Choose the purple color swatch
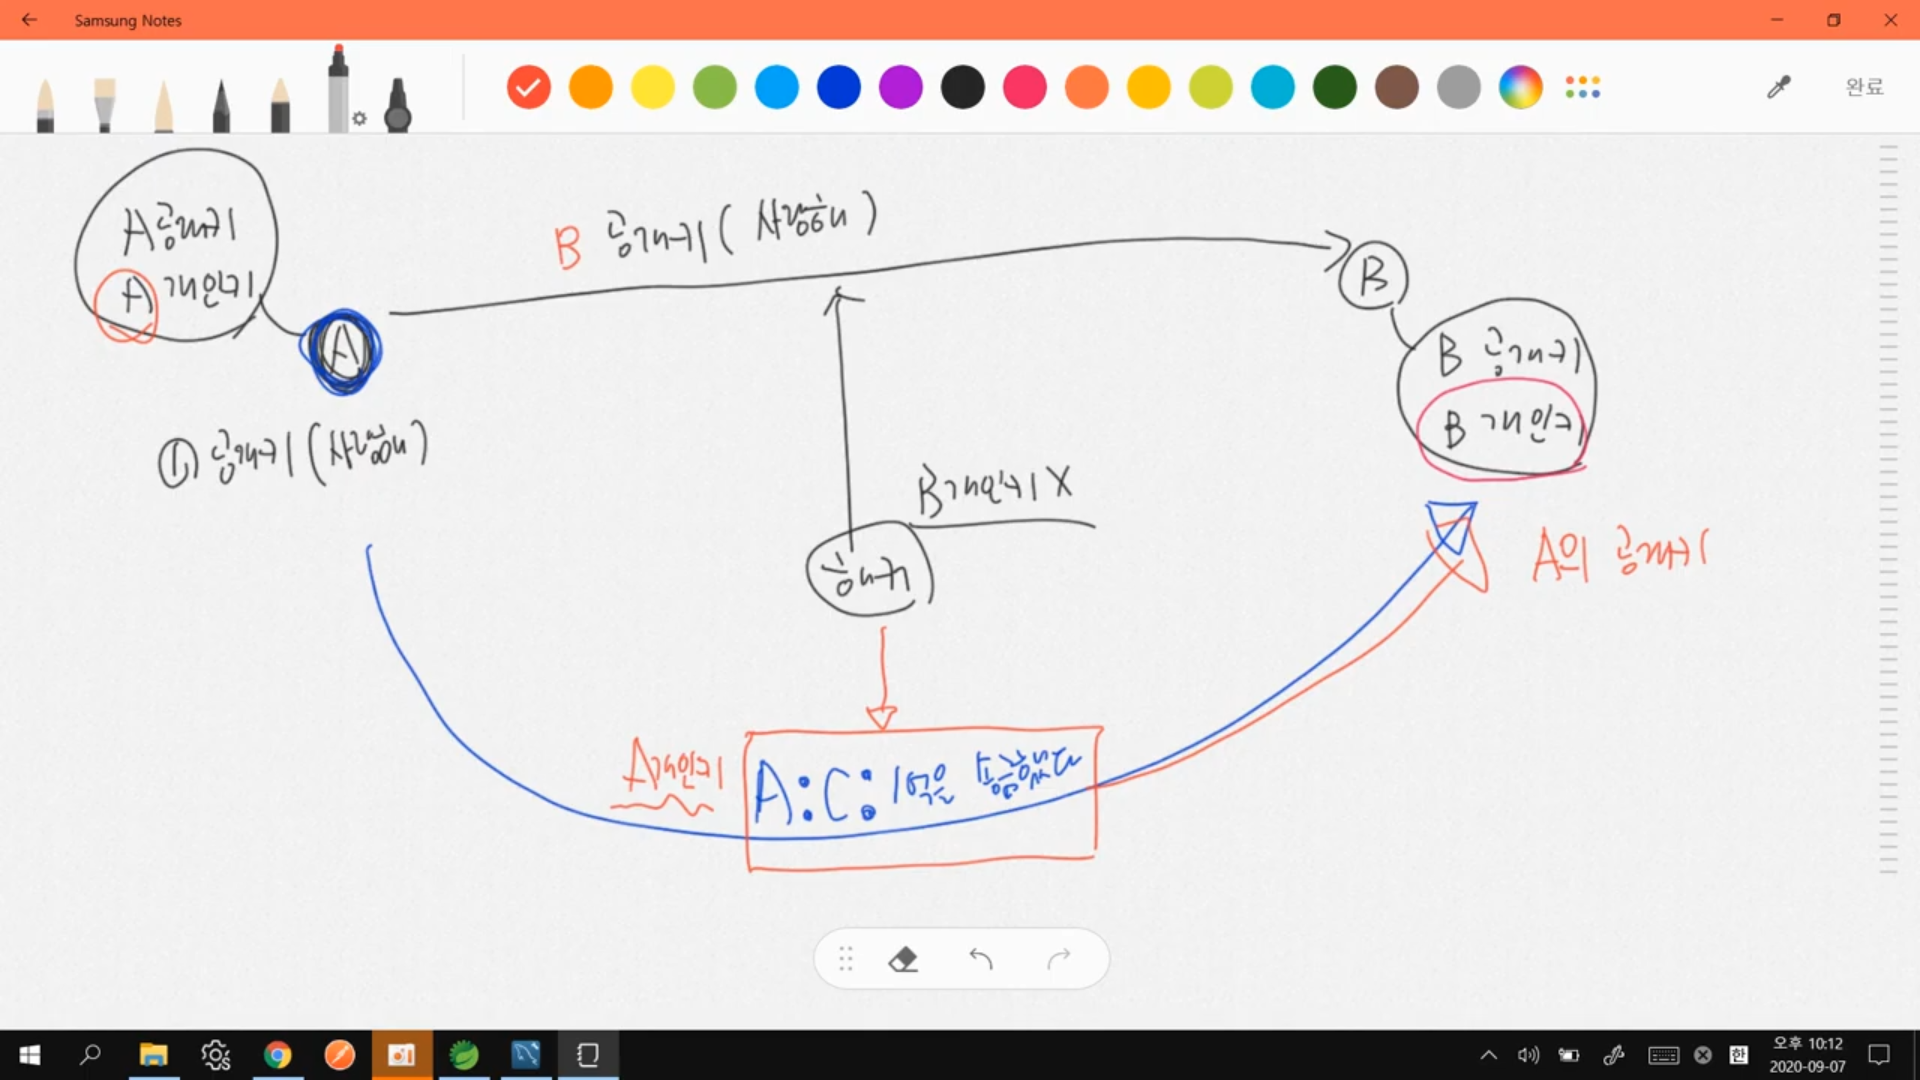The height and width of the screenshot is (1080, 1920). pos(900,88)
